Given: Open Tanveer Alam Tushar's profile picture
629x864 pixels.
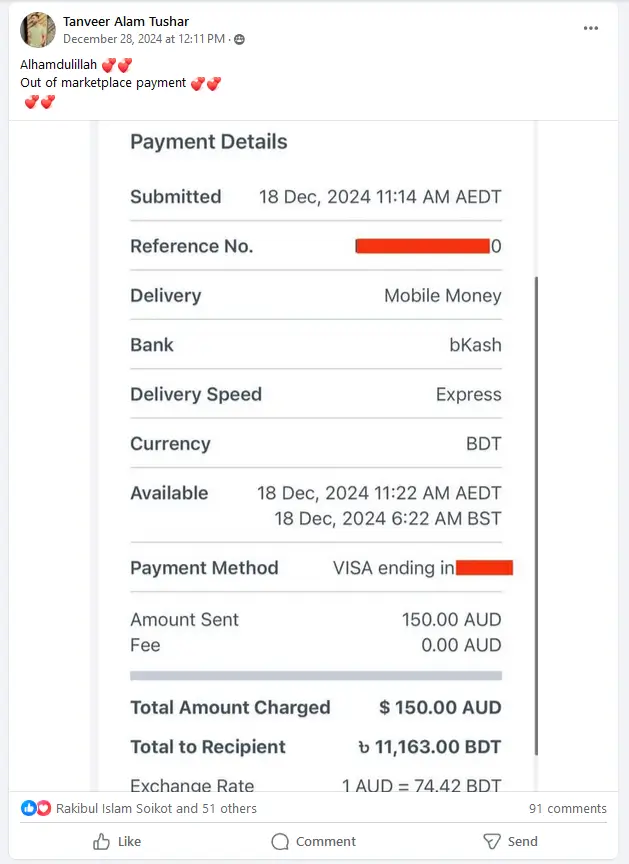Looking at the screenshot, I should coord(38,30).
